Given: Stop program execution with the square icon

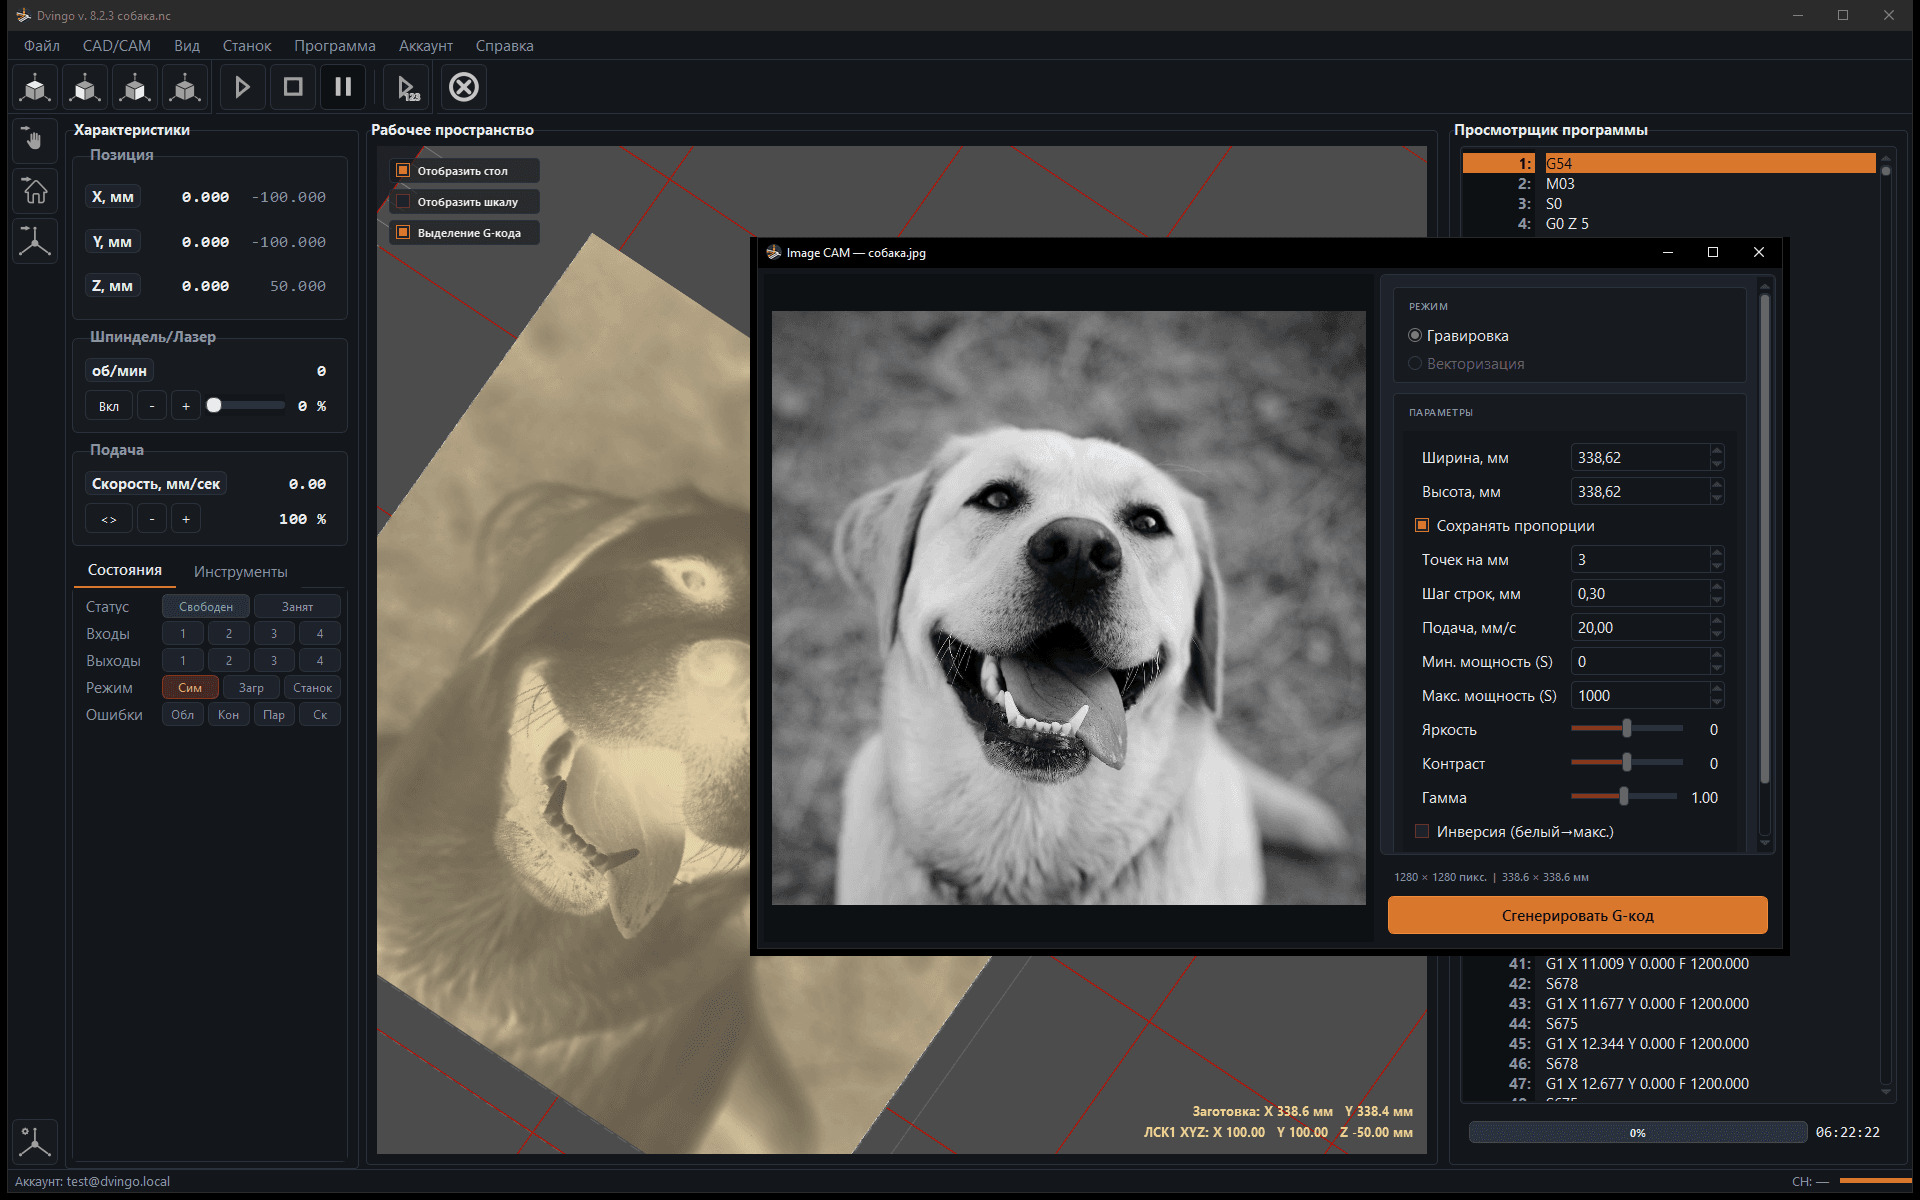Looking at the screenshot, I should tap(293, 87).
